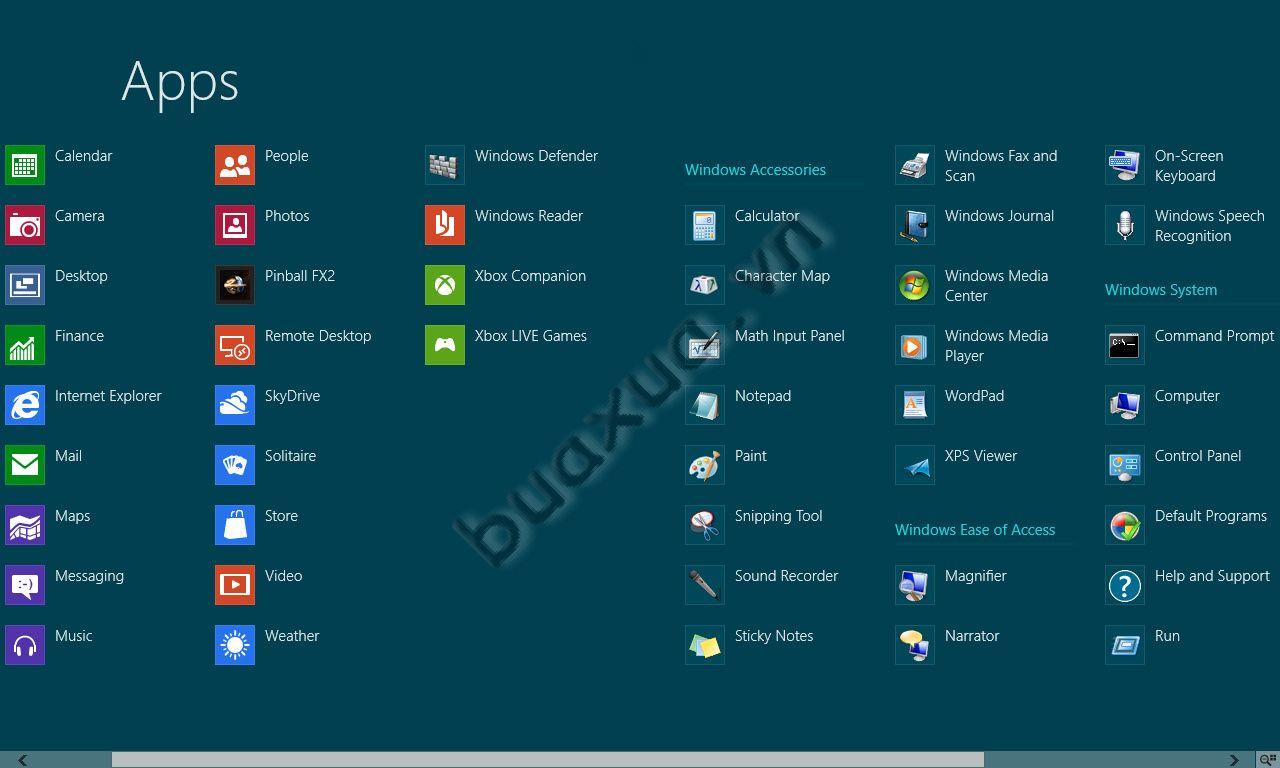Start Pinball FX2 game icon
The image size is (1280, 768).
[235, 285]
